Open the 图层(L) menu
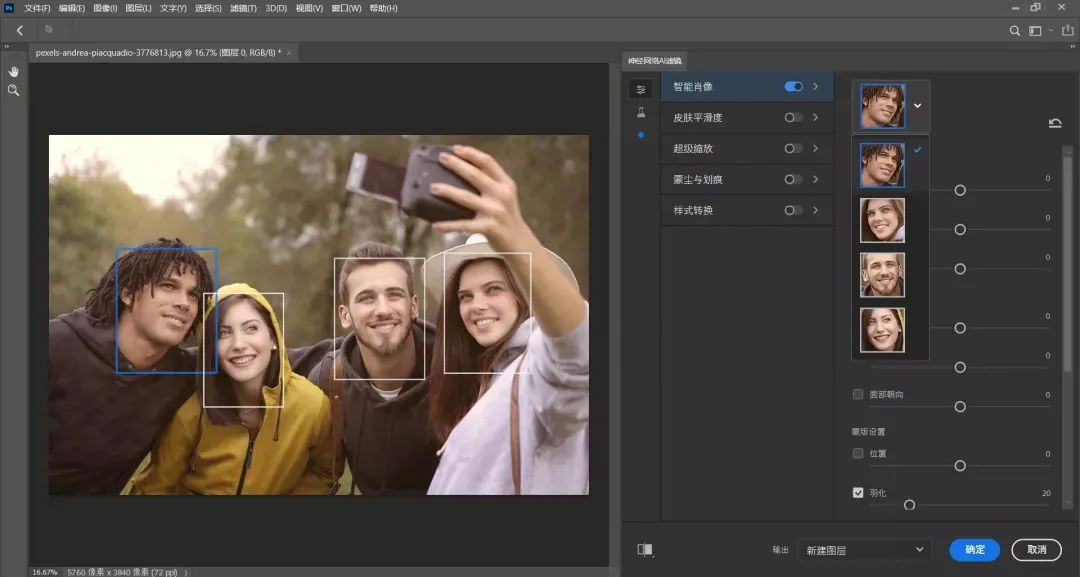This screenshot has width=1080, height=577. [138, 8]
